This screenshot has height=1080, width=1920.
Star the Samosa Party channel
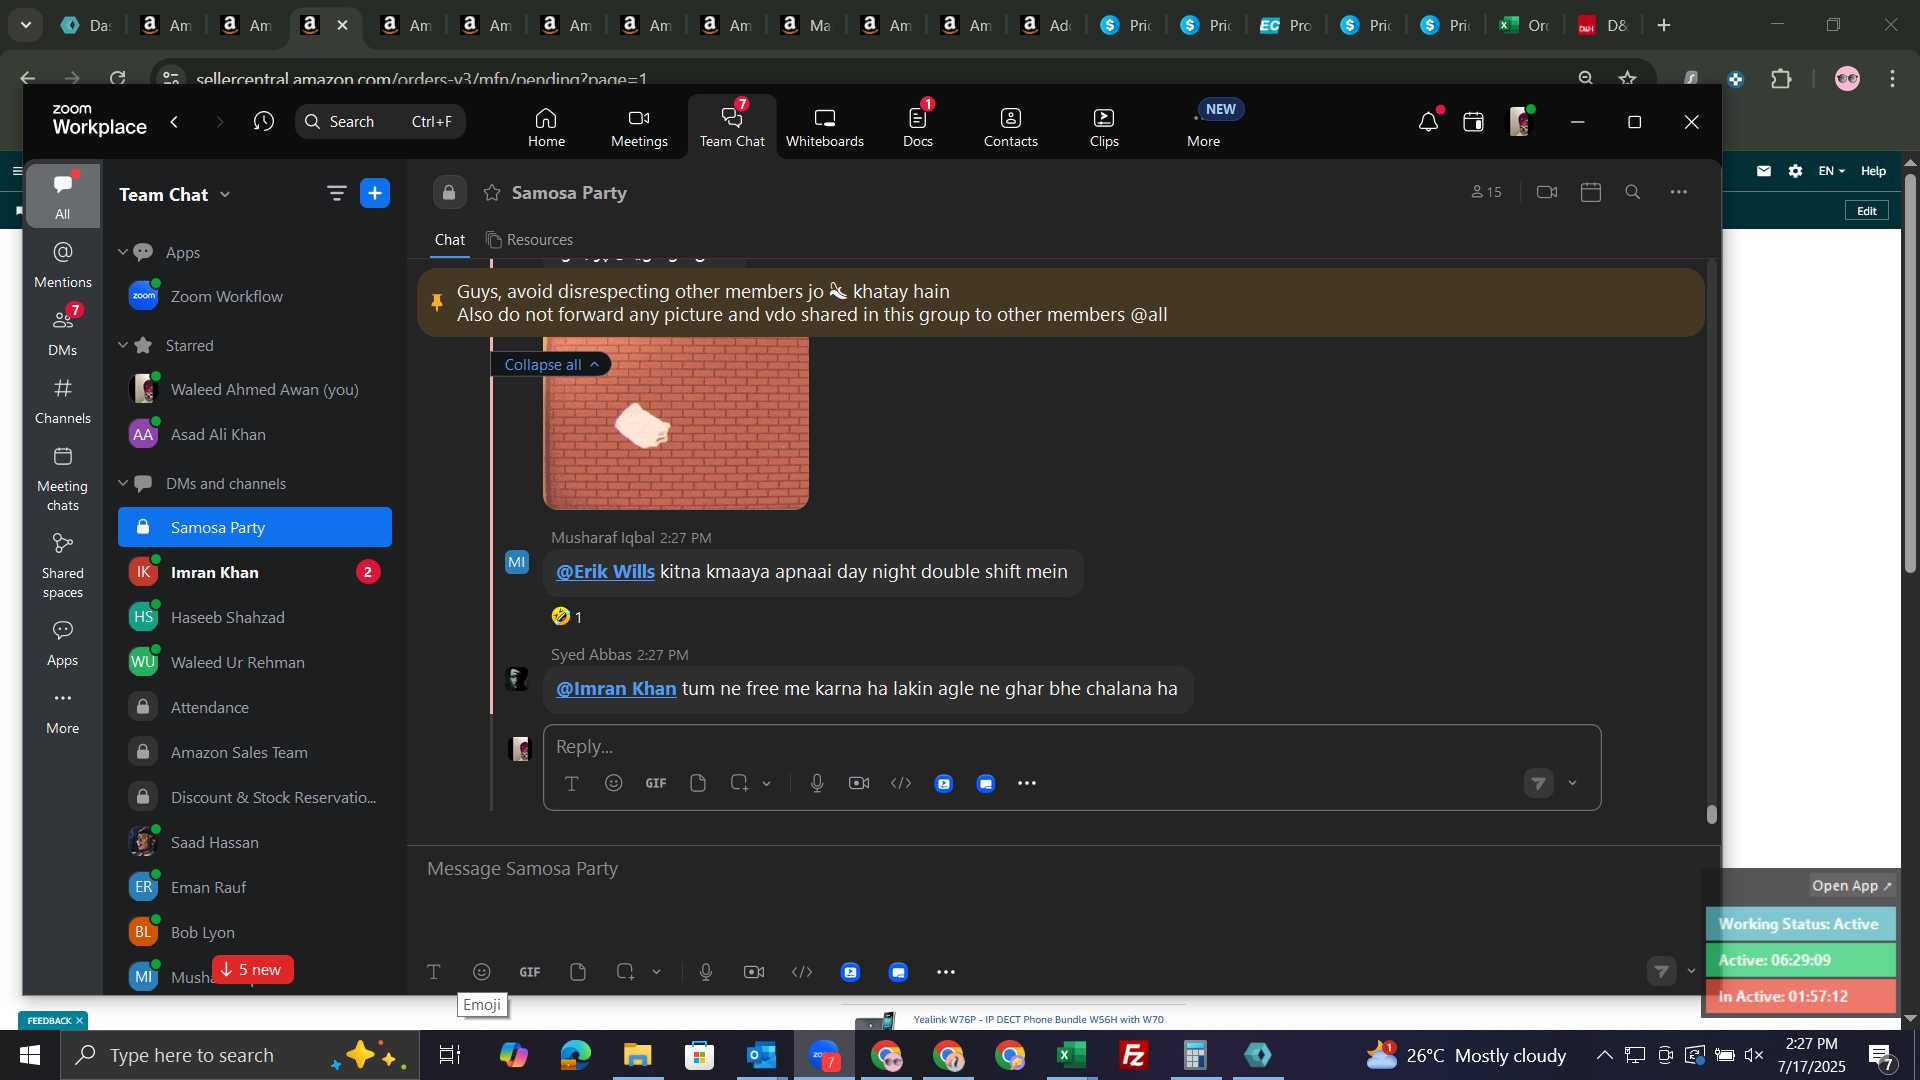pos(491,193)
